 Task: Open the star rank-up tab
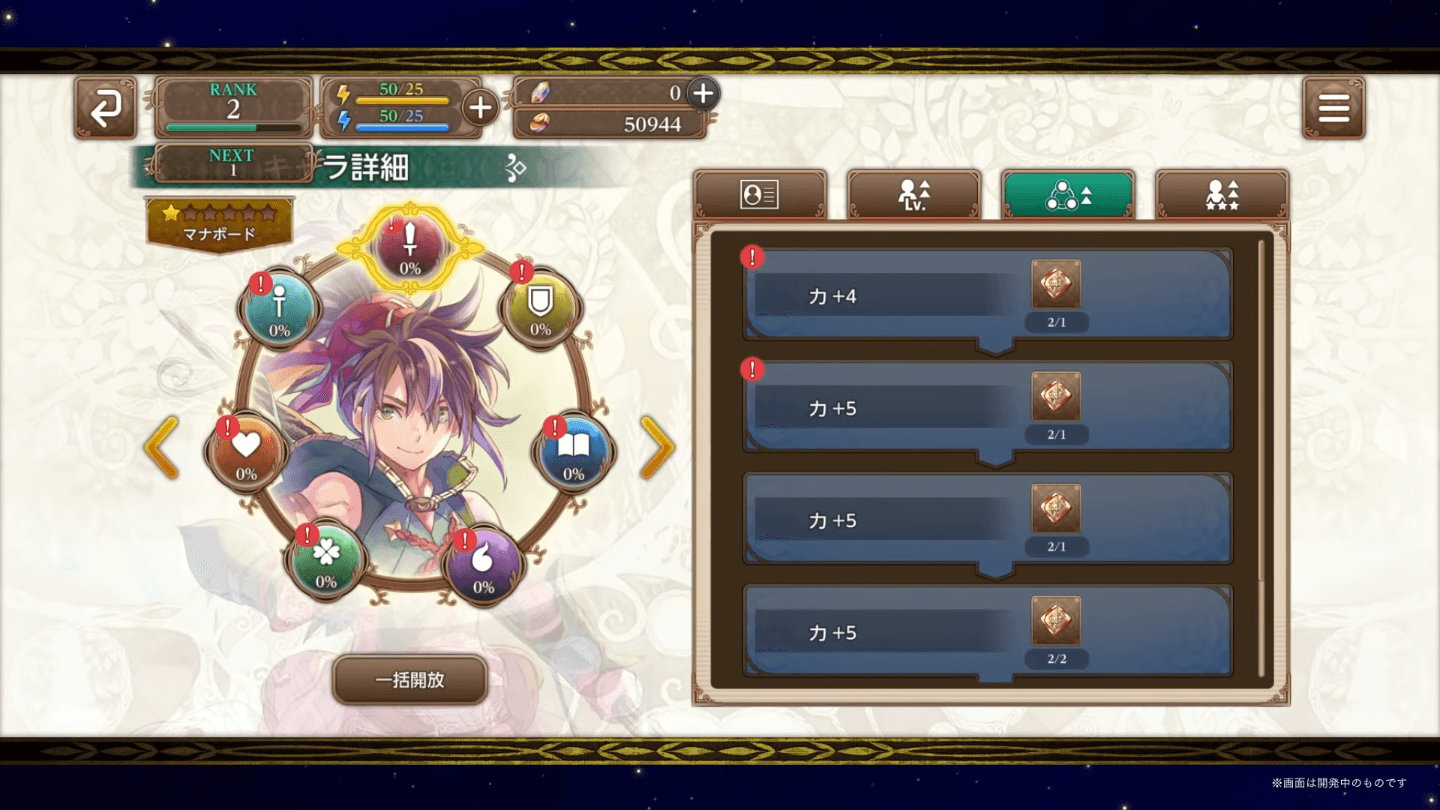pos(1222,195)
